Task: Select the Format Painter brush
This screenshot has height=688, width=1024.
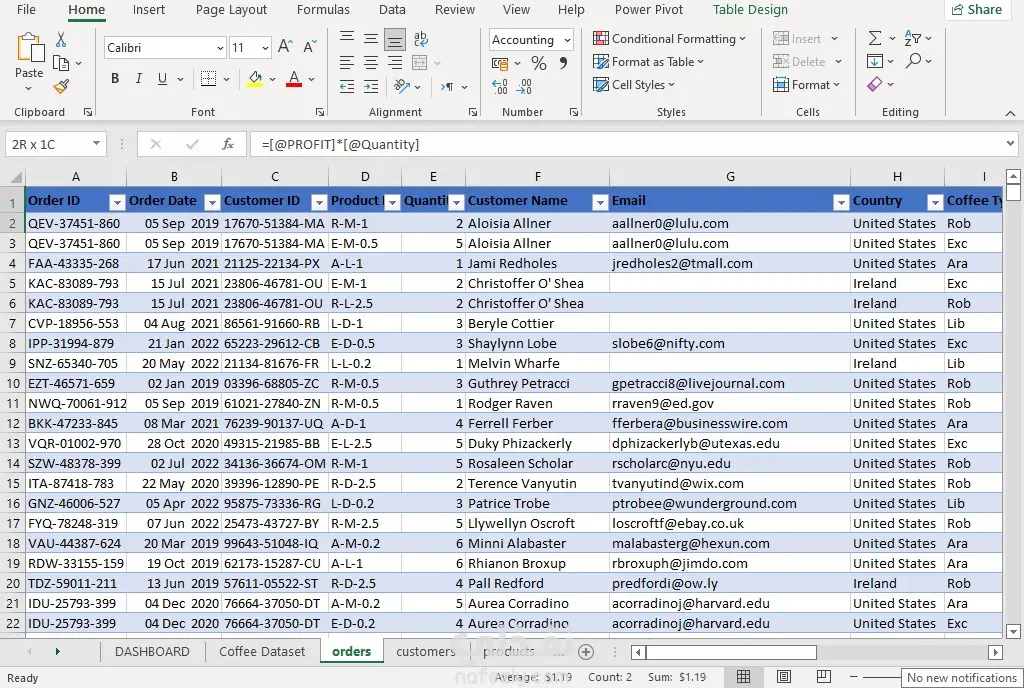Action: click(x=61, y=86)
